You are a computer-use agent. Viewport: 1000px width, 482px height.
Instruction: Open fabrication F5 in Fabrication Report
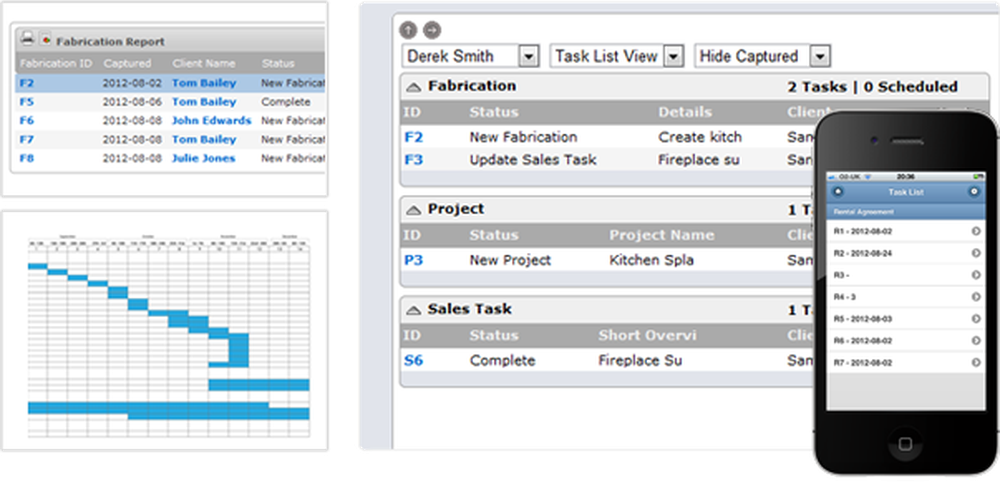tap(27, 102)
